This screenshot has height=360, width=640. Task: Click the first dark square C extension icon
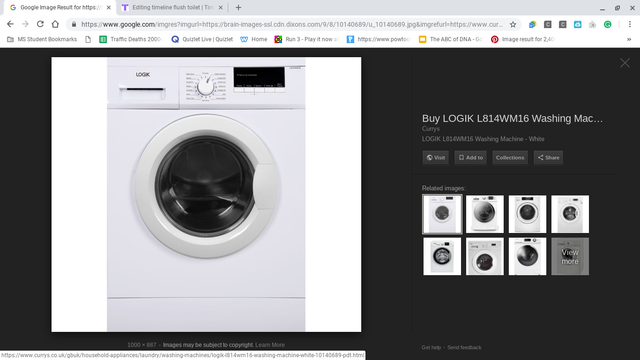click(x=548, y=24)
